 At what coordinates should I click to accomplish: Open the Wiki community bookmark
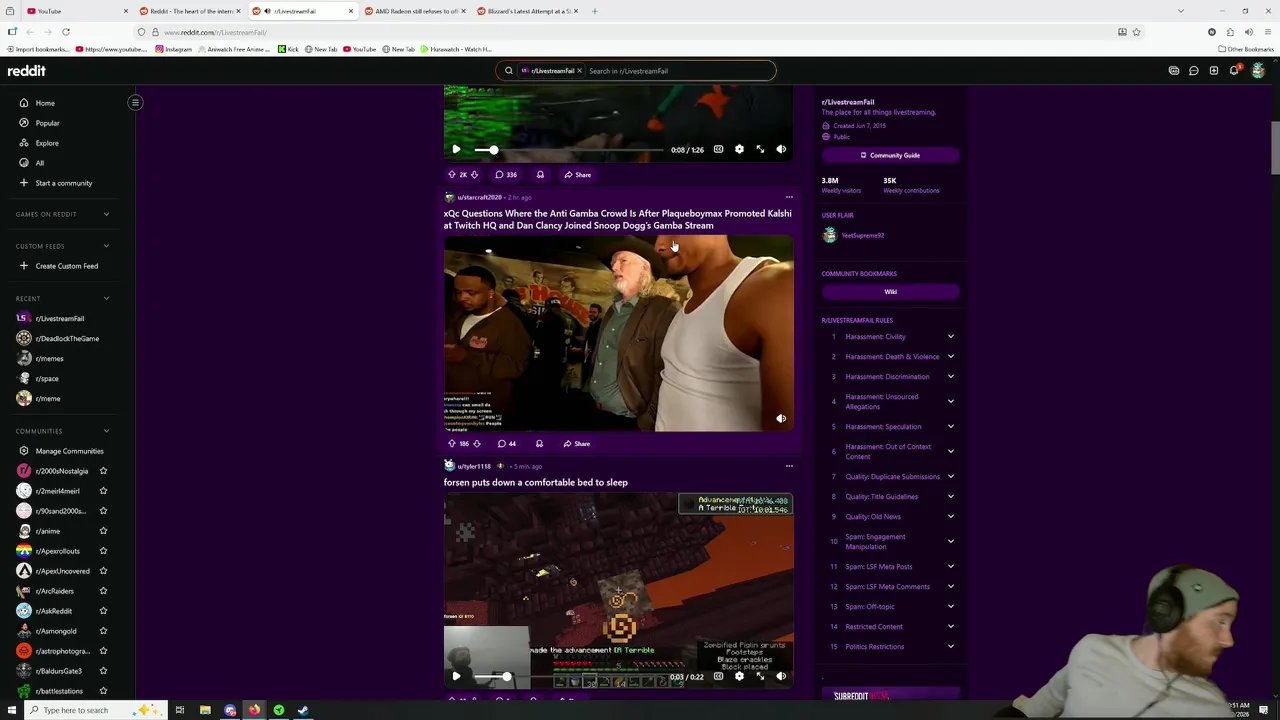(x=890, y=292)
